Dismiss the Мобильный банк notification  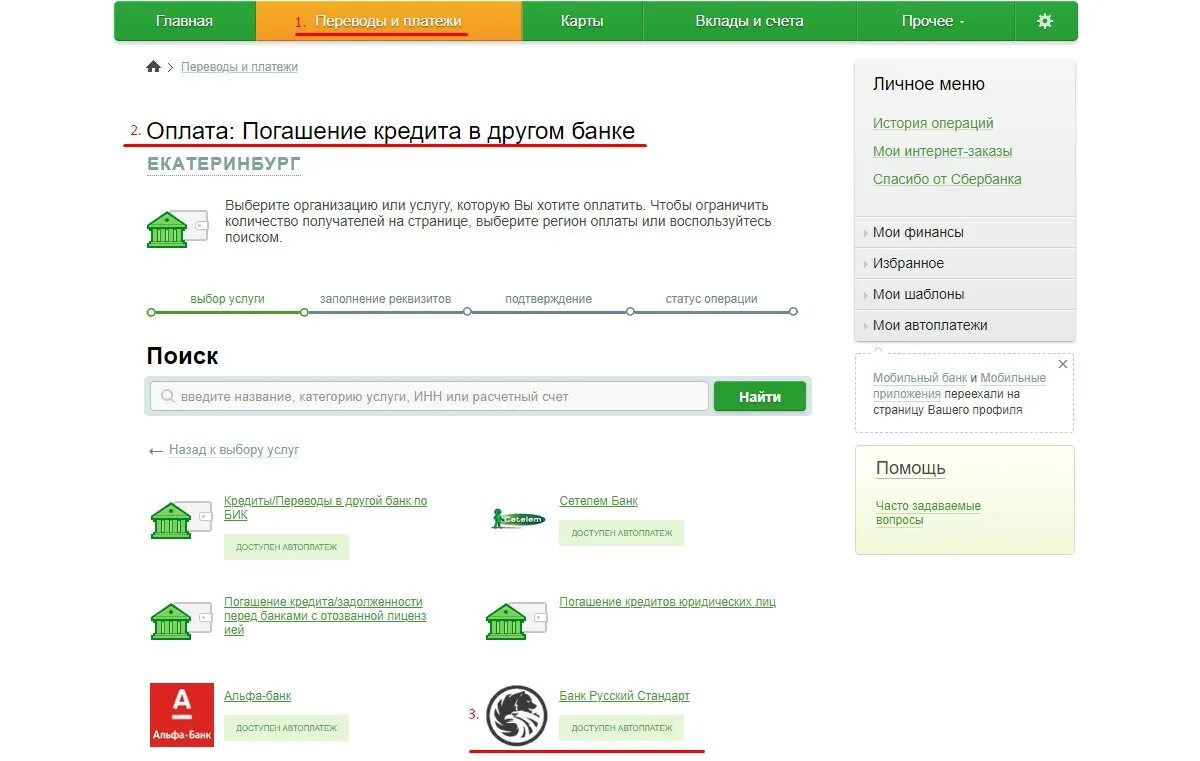pos(1062,363)
